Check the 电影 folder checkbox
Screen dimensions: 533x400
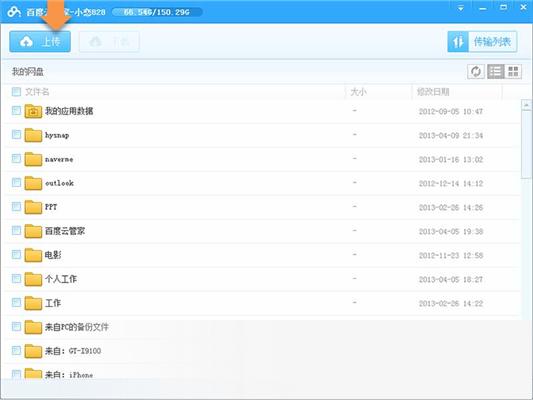pyautogui.click(x=16, y=254)
